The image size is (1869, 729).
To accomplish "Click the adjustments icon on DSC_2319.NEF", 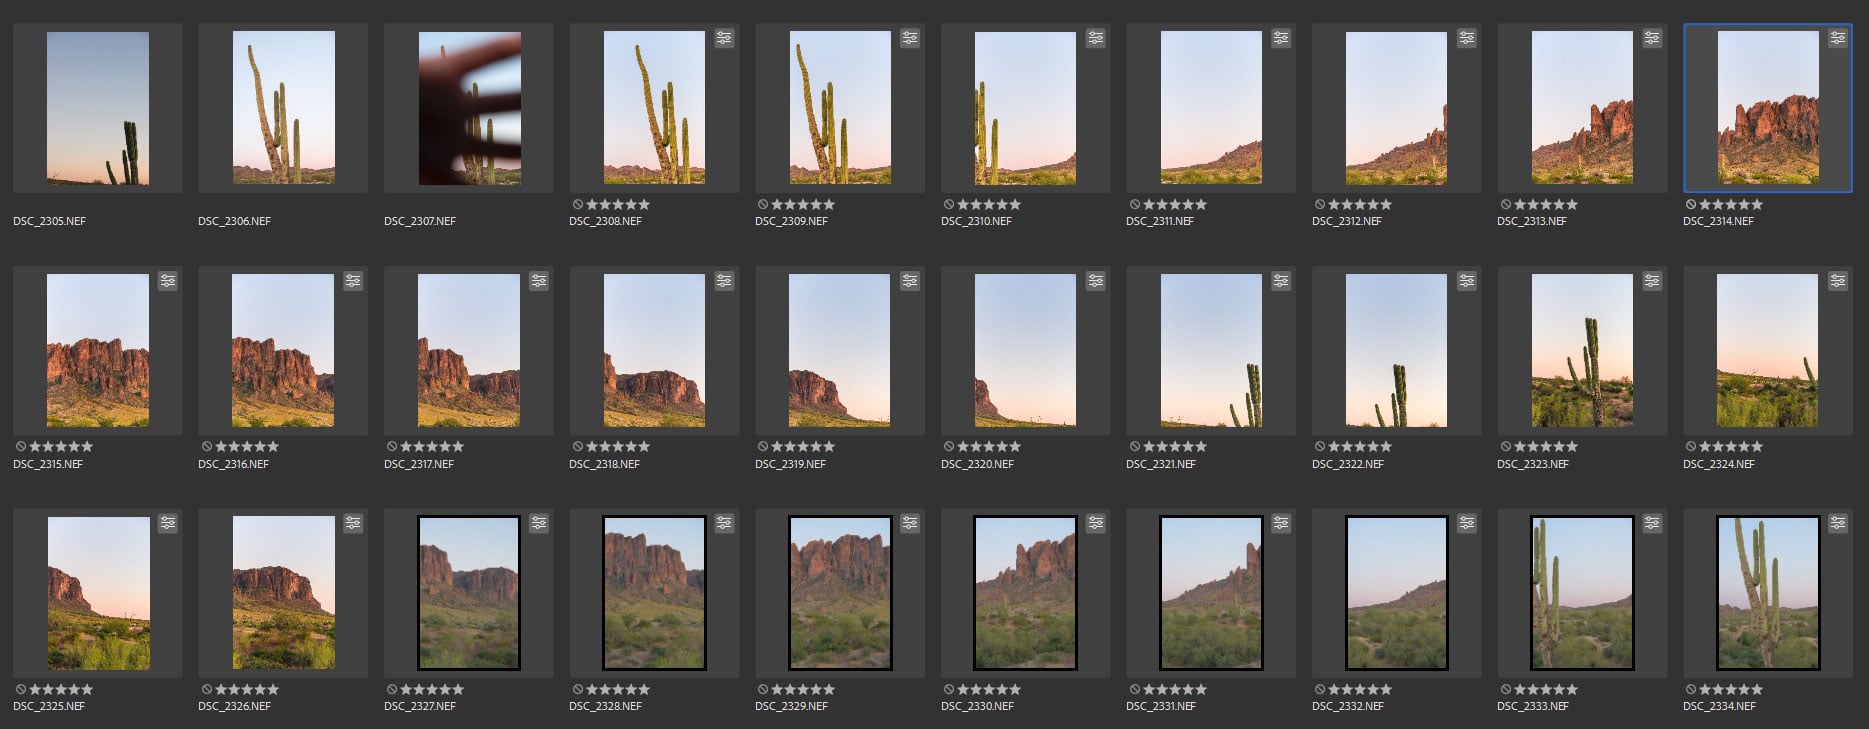I will (x=910, y=281).
